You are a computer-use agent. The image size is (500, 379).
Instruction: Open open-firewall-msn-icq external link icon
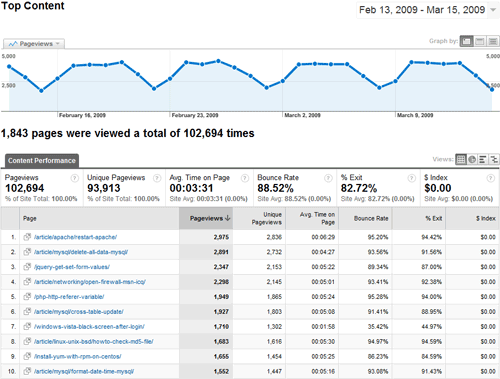[27, 282]
